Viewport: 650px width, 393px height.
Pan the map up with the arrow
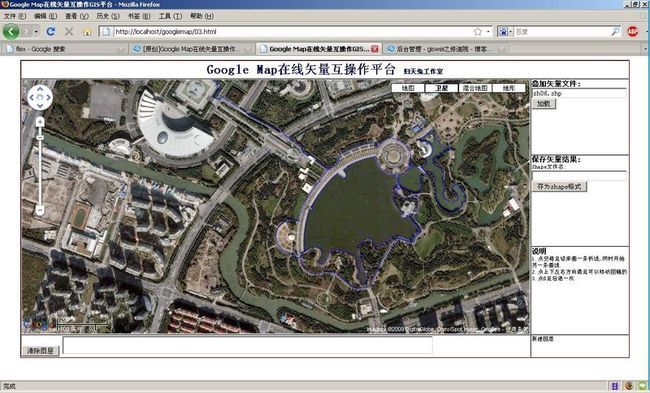40,90
